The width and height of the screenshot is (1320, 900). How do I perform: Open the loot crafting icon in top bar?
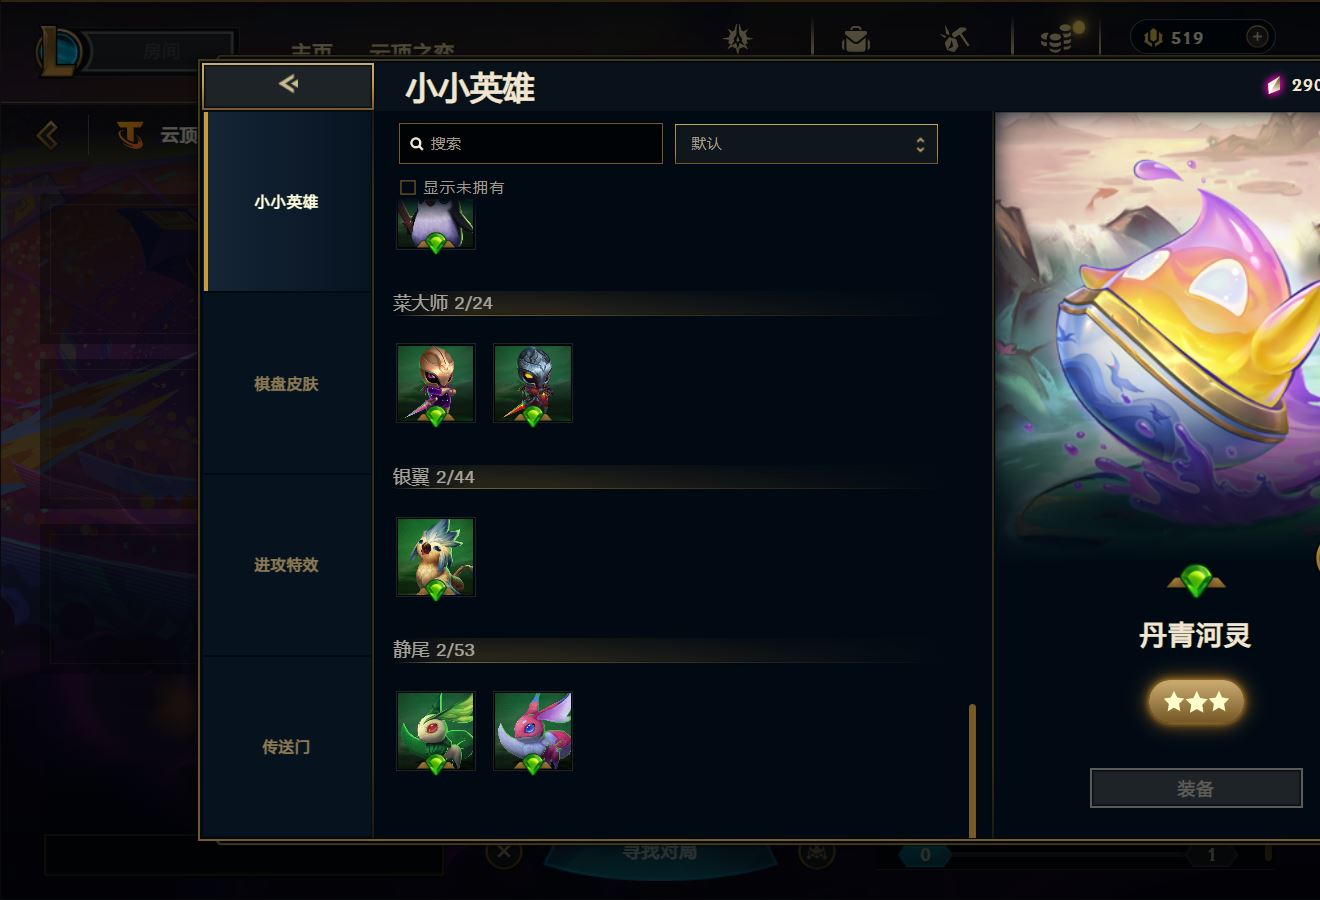click(x=955, y=39)
